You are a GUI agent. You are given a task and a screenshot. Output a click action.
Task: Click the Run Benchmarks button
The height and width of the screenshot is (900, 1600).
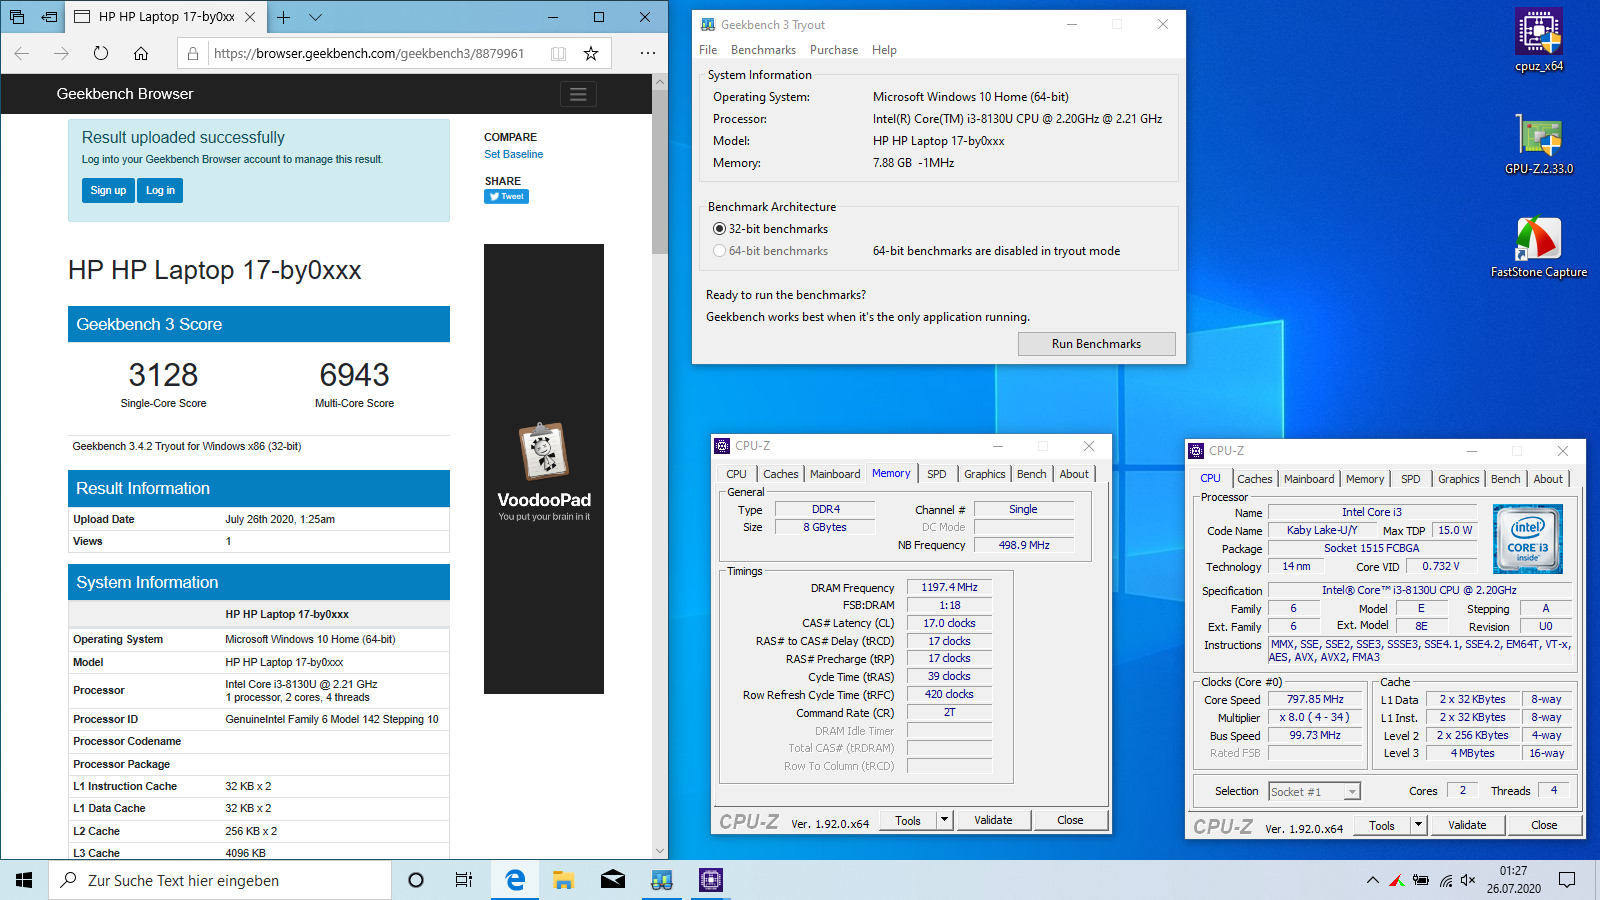[1096, 344]
